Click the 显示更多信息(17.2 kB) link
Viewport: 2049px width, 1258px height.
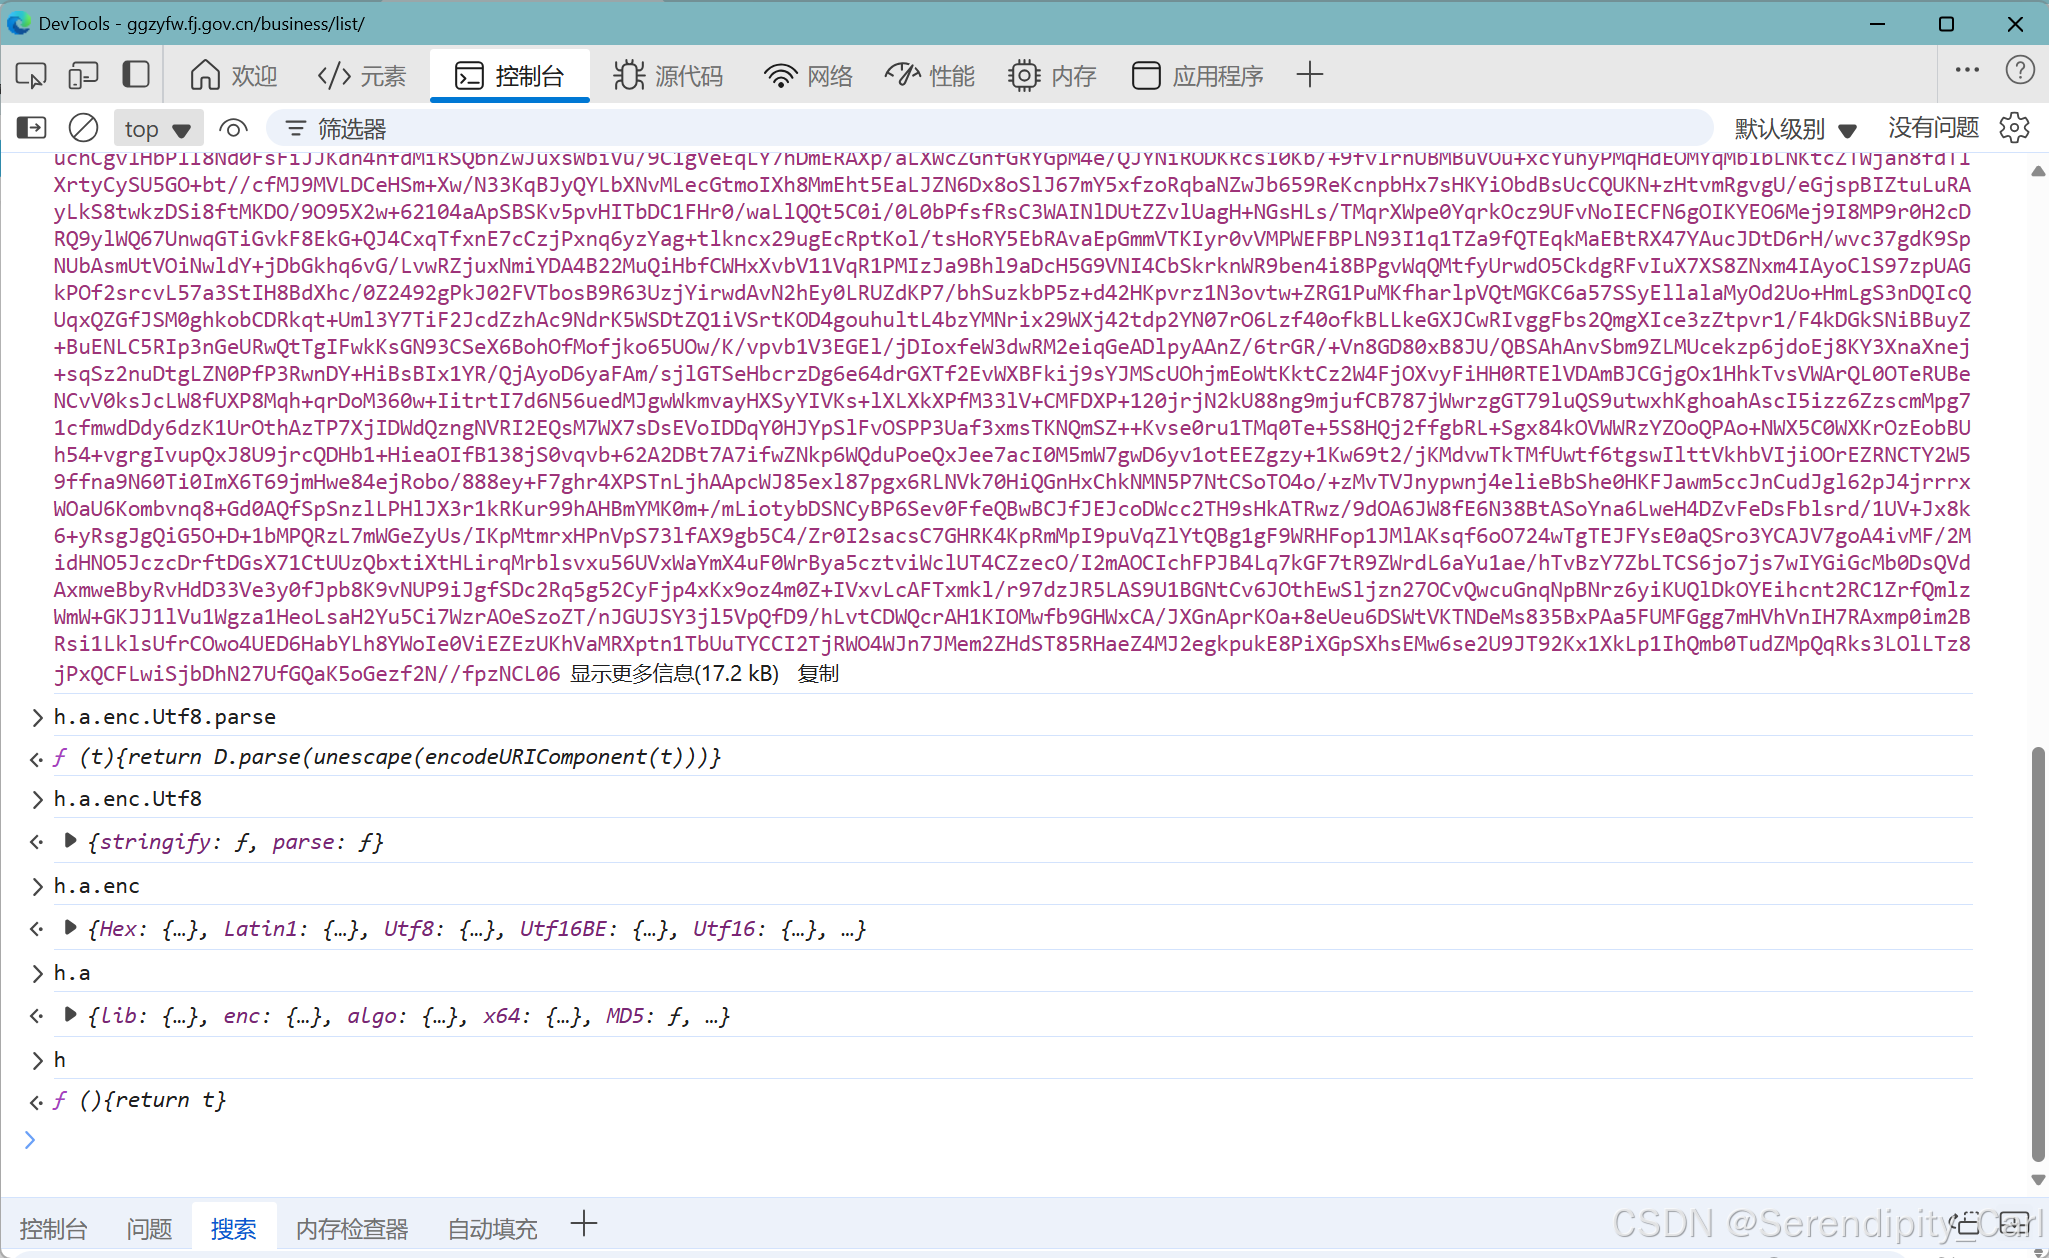(673, 673)
